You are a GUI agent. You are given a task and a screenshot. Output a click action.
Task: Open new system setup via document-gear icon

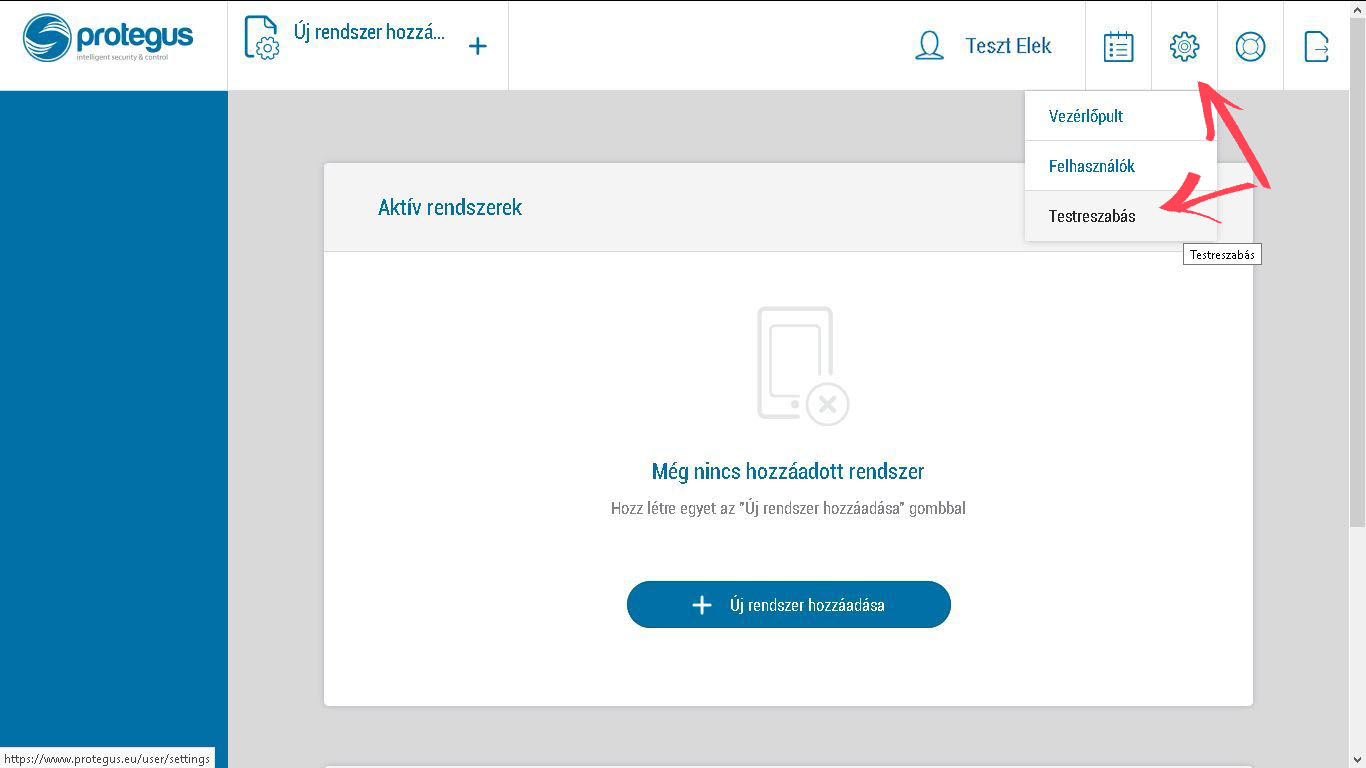[260, 40]
